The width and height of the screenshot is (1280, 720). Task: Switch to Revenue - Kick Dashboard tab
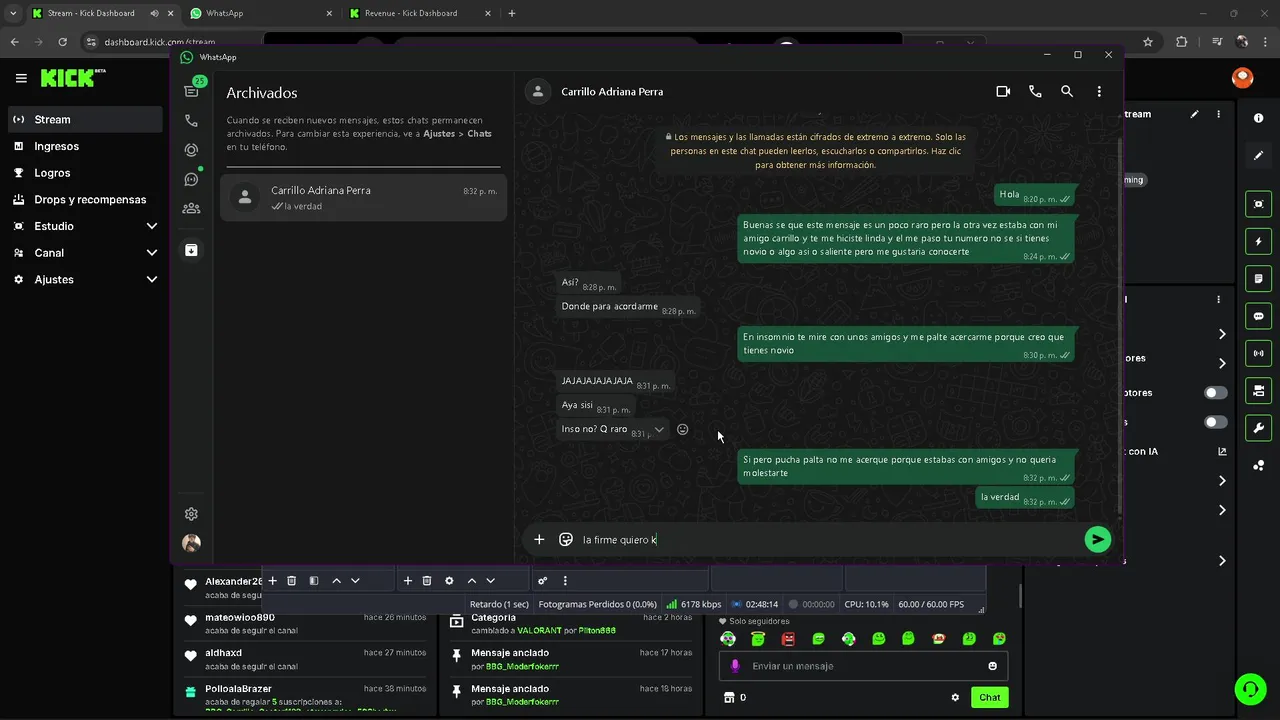coord(418,13)
